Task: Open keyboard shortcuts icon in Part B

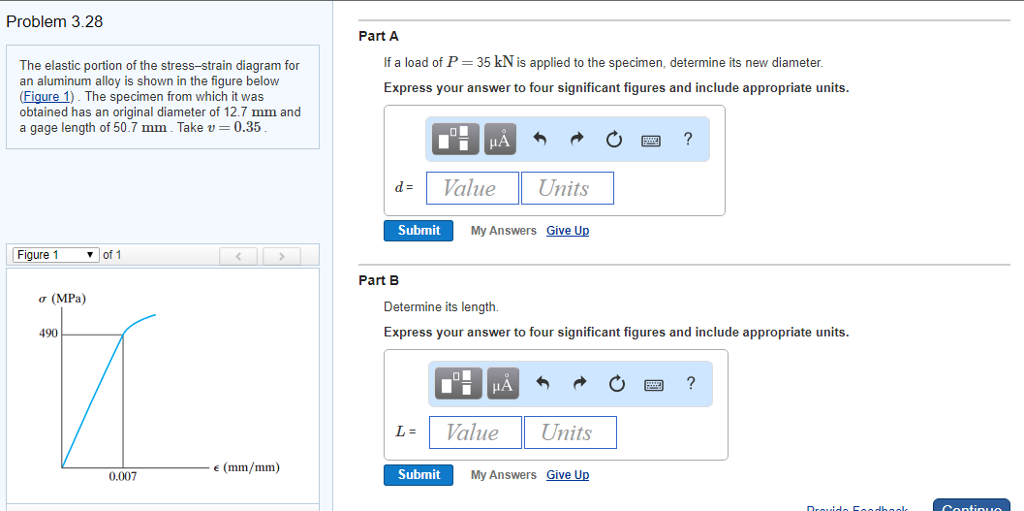Action: tap(654, 384)
